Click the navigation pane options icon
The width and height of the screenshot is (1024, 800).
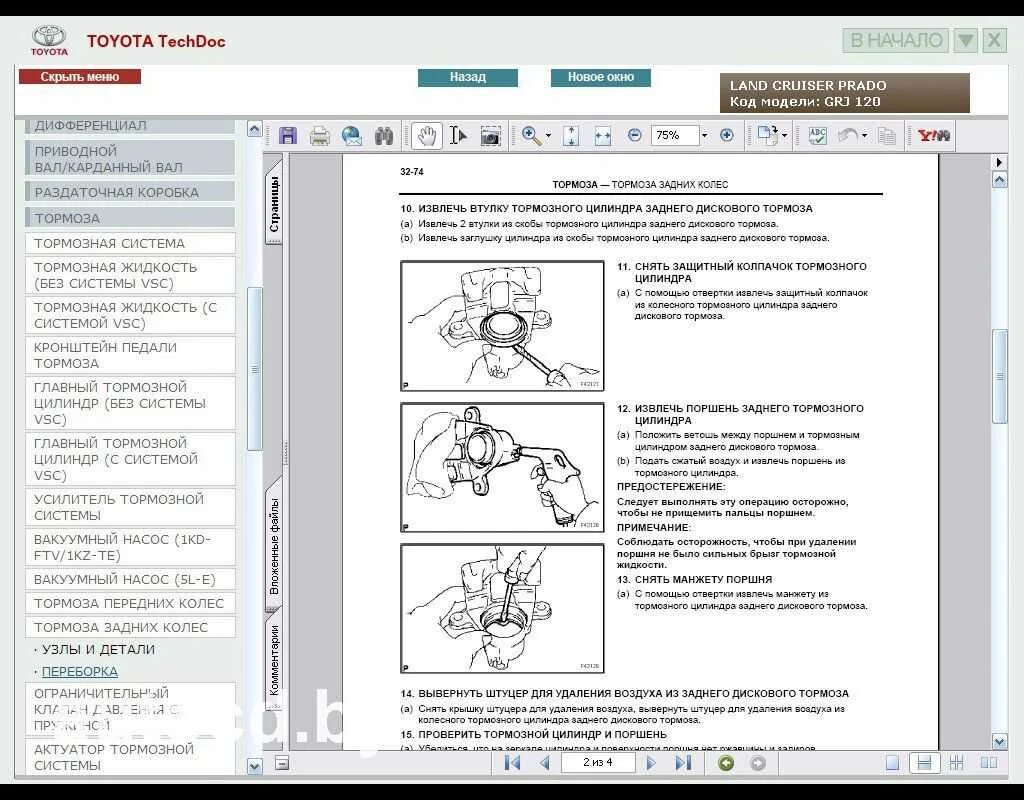click(282, 763)
